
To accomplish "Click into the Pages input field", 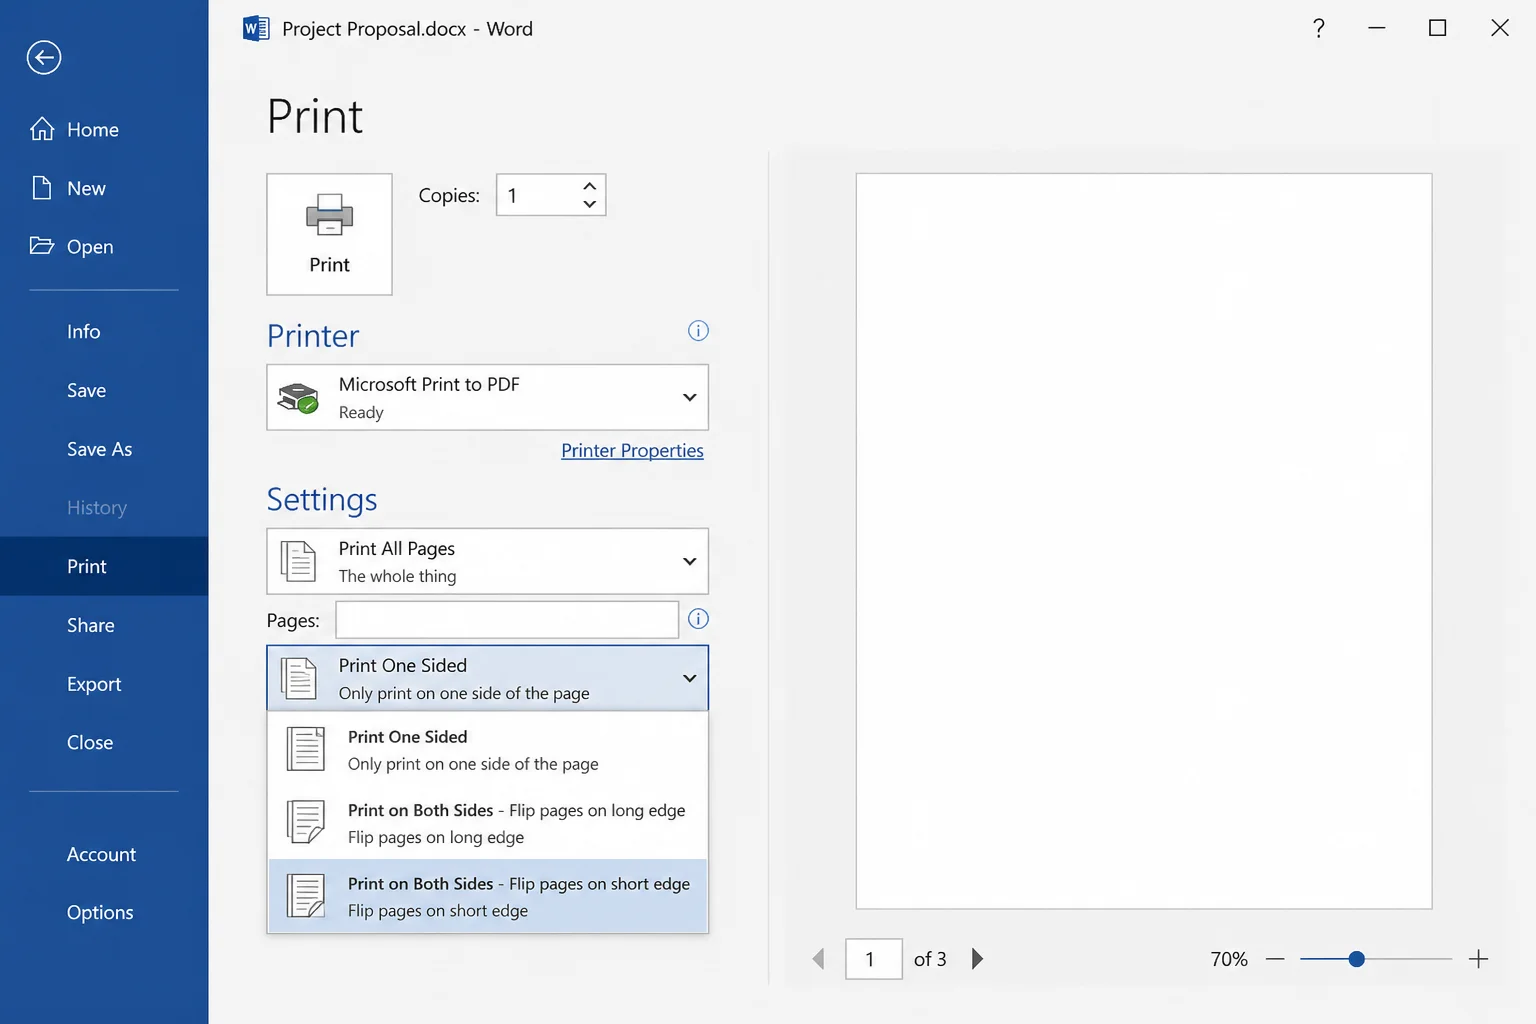I will [x=507, y=619].
